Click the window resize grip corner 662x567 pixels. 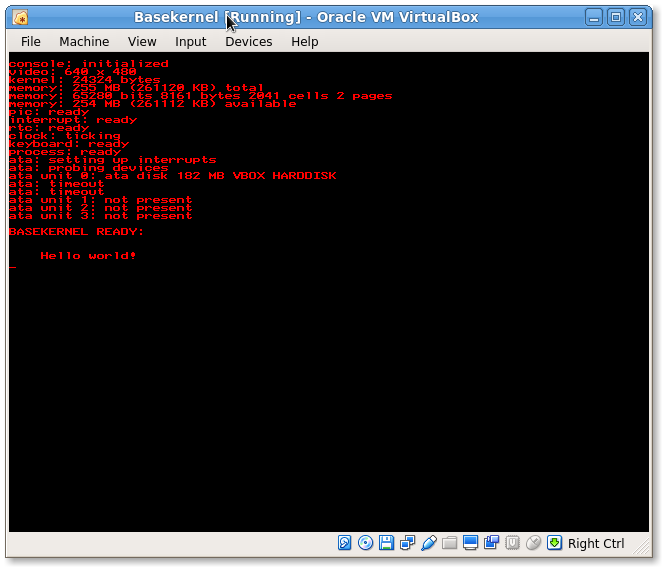pyautogui.click(x=642, y=547)
